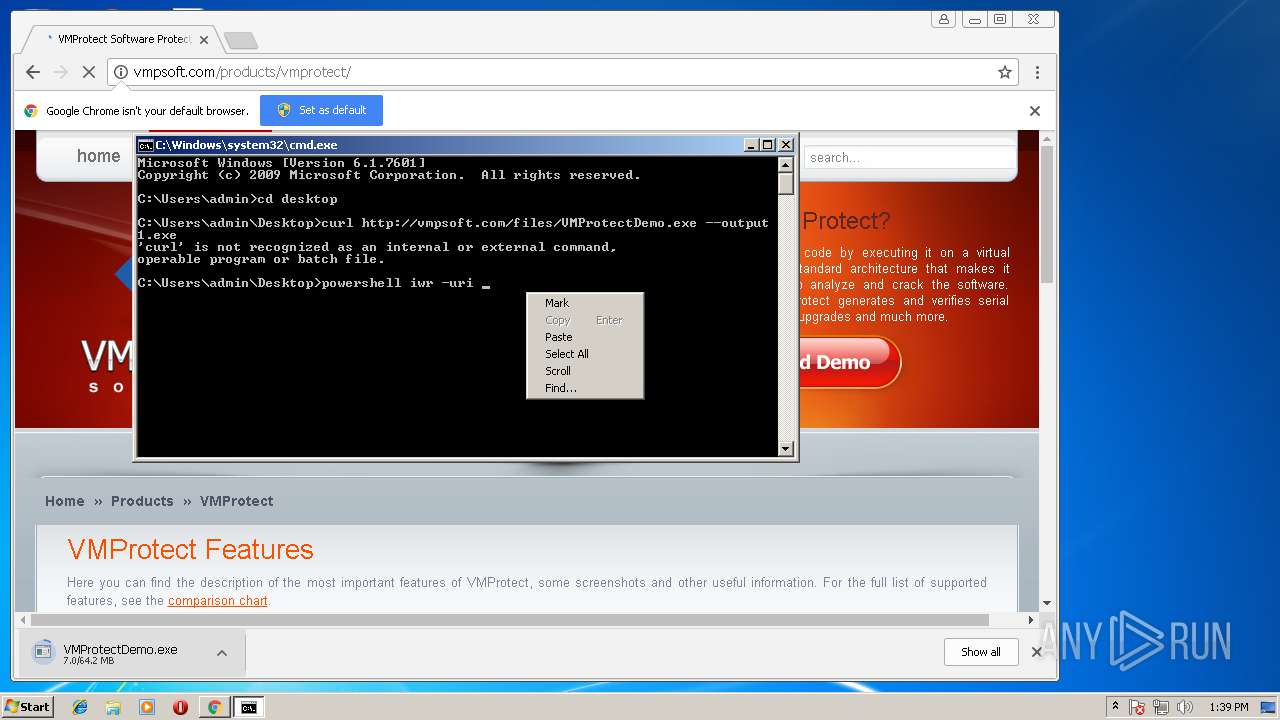The image size is (1280, 720).
Task: Stop page loading with the X button
Action: coord(88,72)
